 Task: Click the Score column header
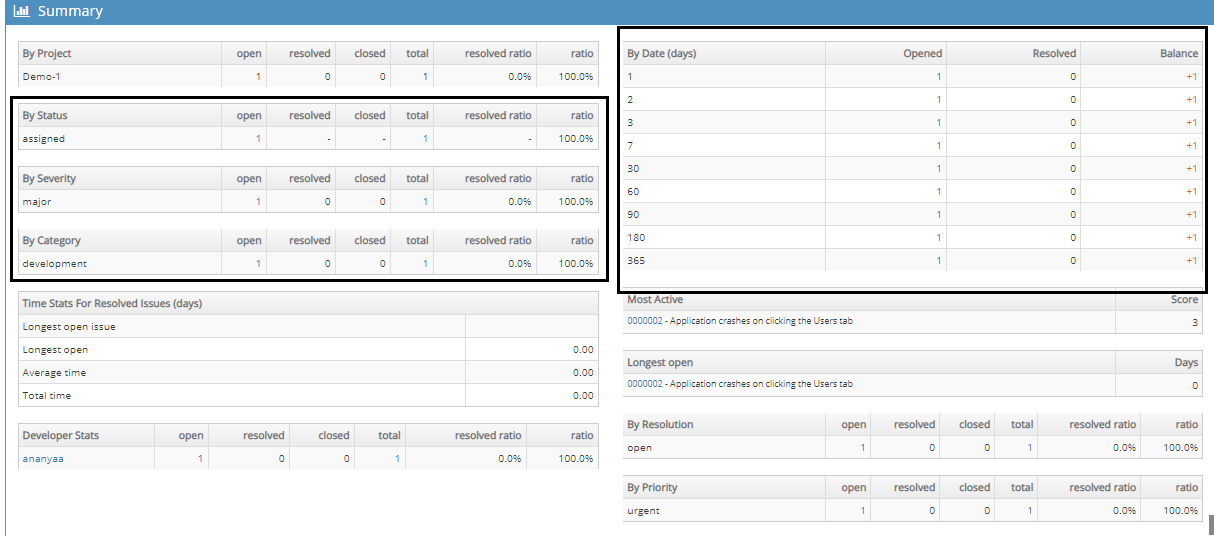(x=1184, y=299)
